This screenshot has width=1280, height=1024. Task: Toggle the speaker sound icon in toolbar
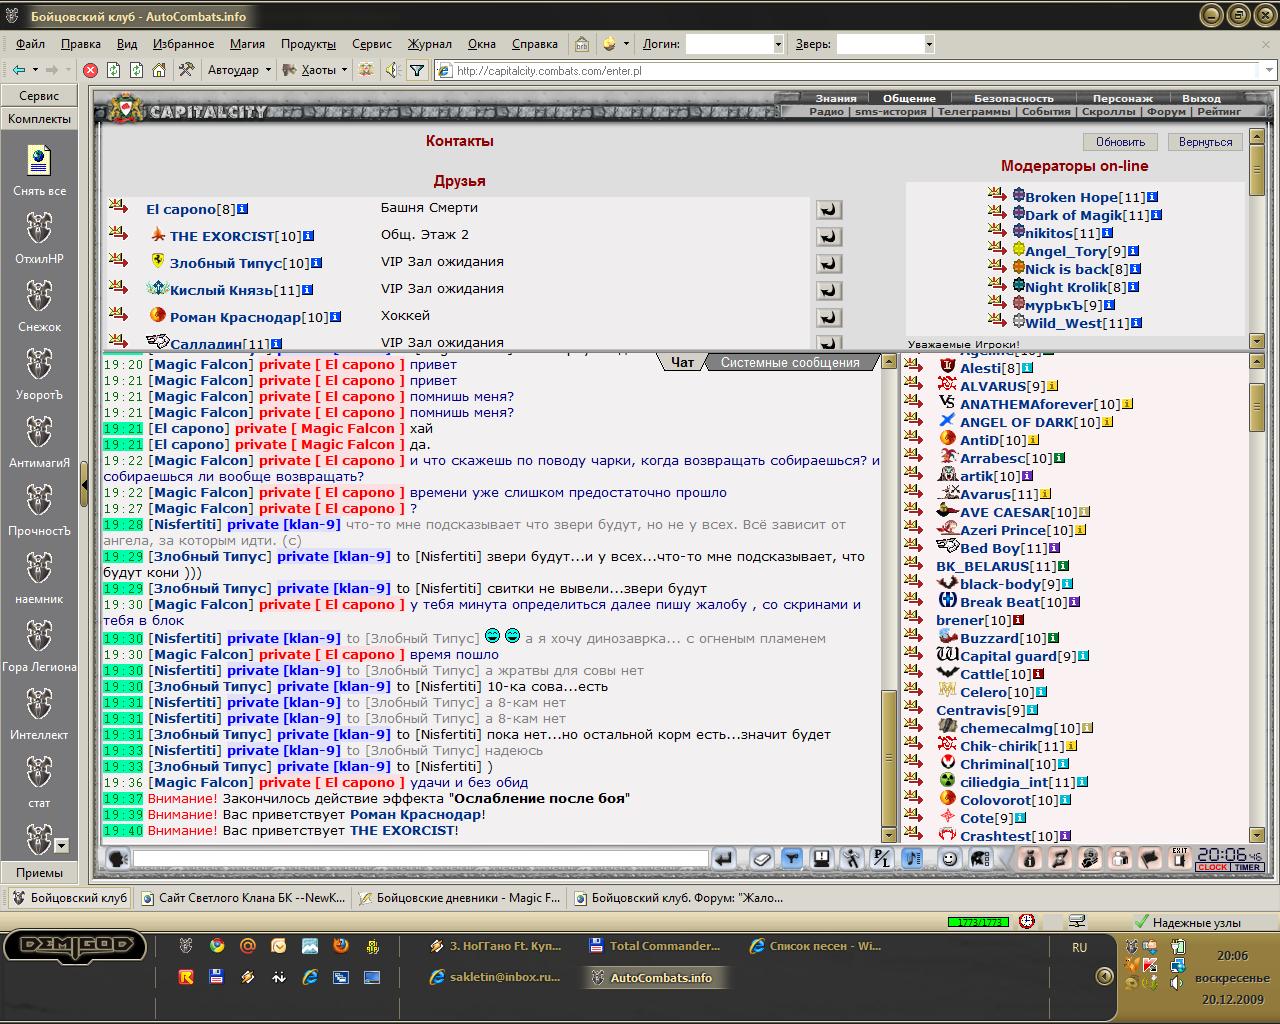(x=392, y=70)
